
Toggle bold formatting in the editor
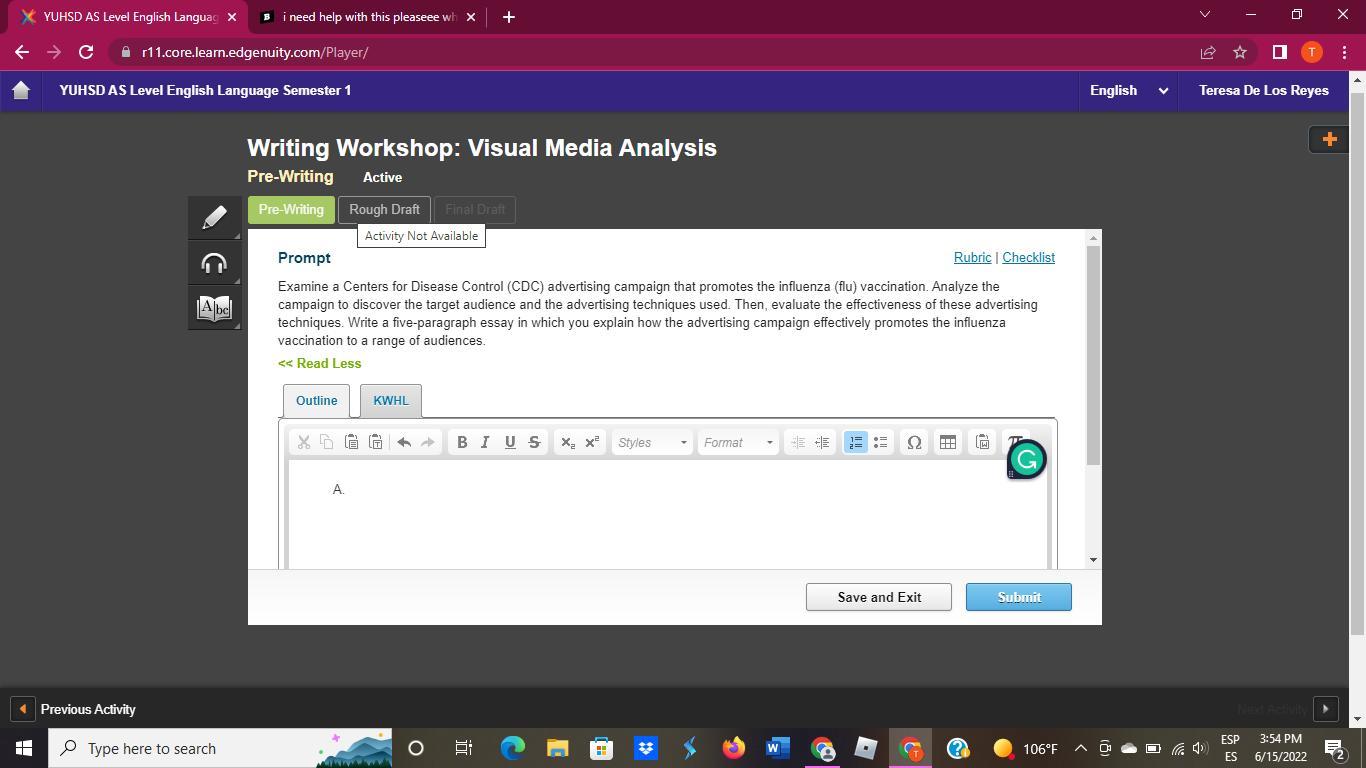point(462,442)
